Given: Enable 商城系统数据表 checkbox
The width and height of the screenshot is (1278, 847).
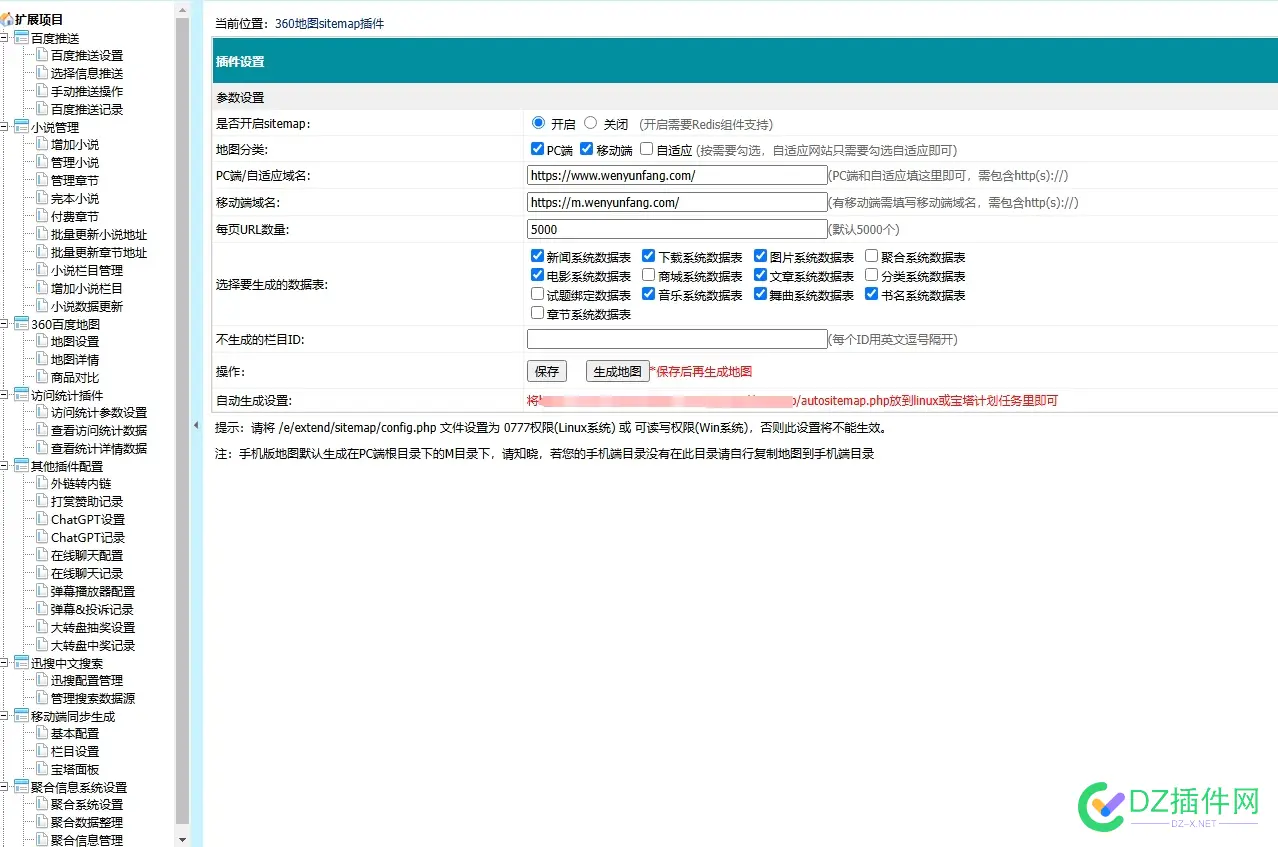Looking at the screenshot, I should tap(649, 275).
